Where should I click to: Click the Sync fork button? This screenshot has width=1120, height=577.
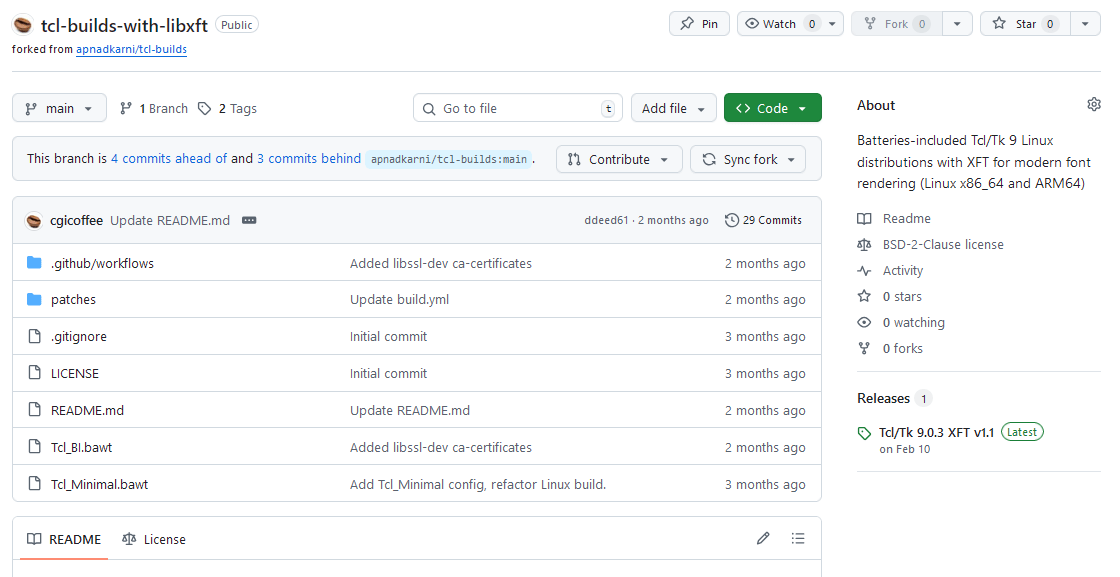748,159
